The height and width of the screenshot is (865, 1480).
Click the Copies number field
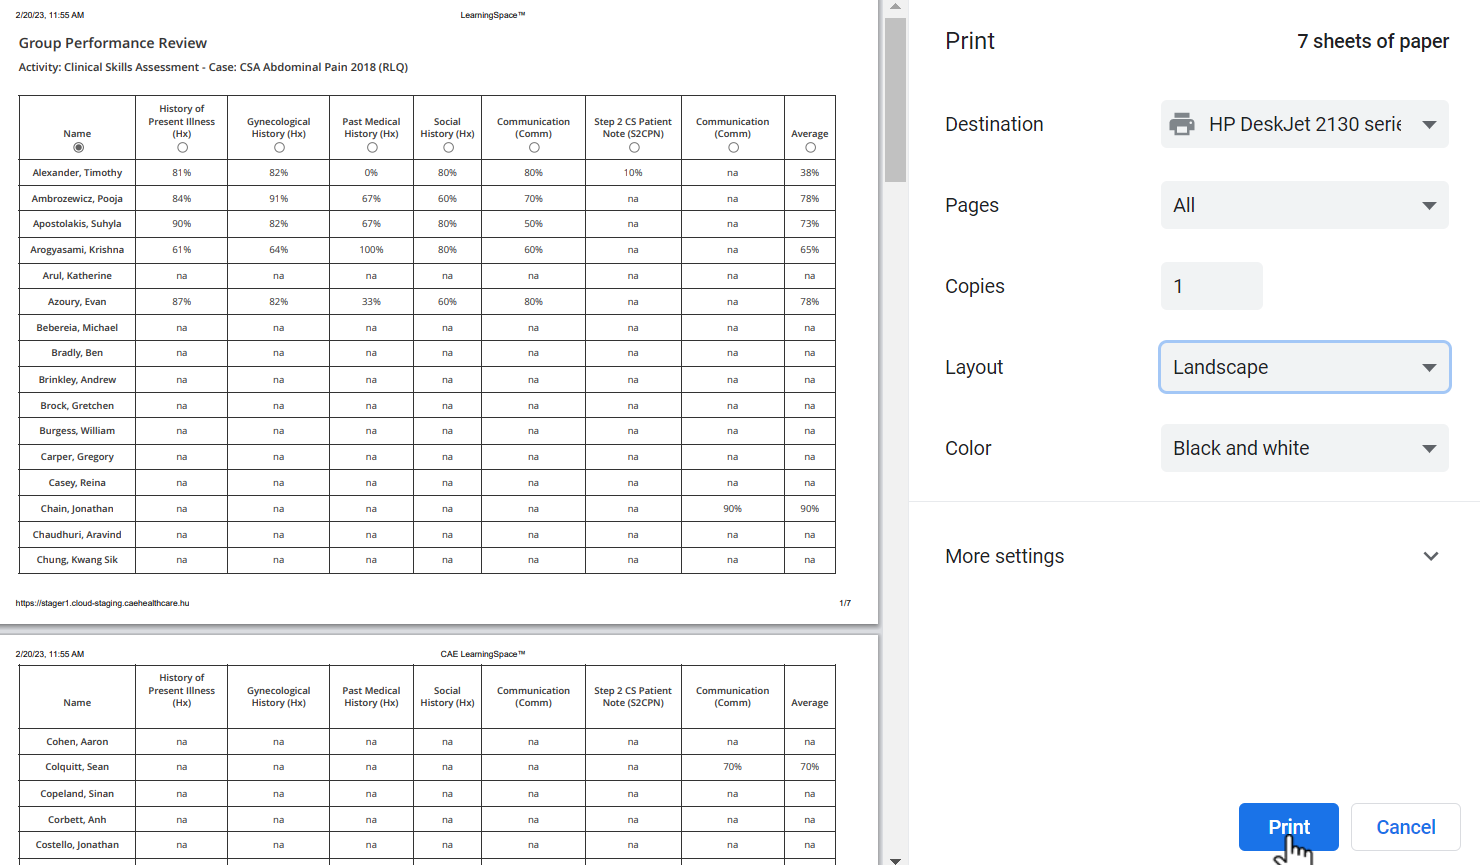(1211, 286)
